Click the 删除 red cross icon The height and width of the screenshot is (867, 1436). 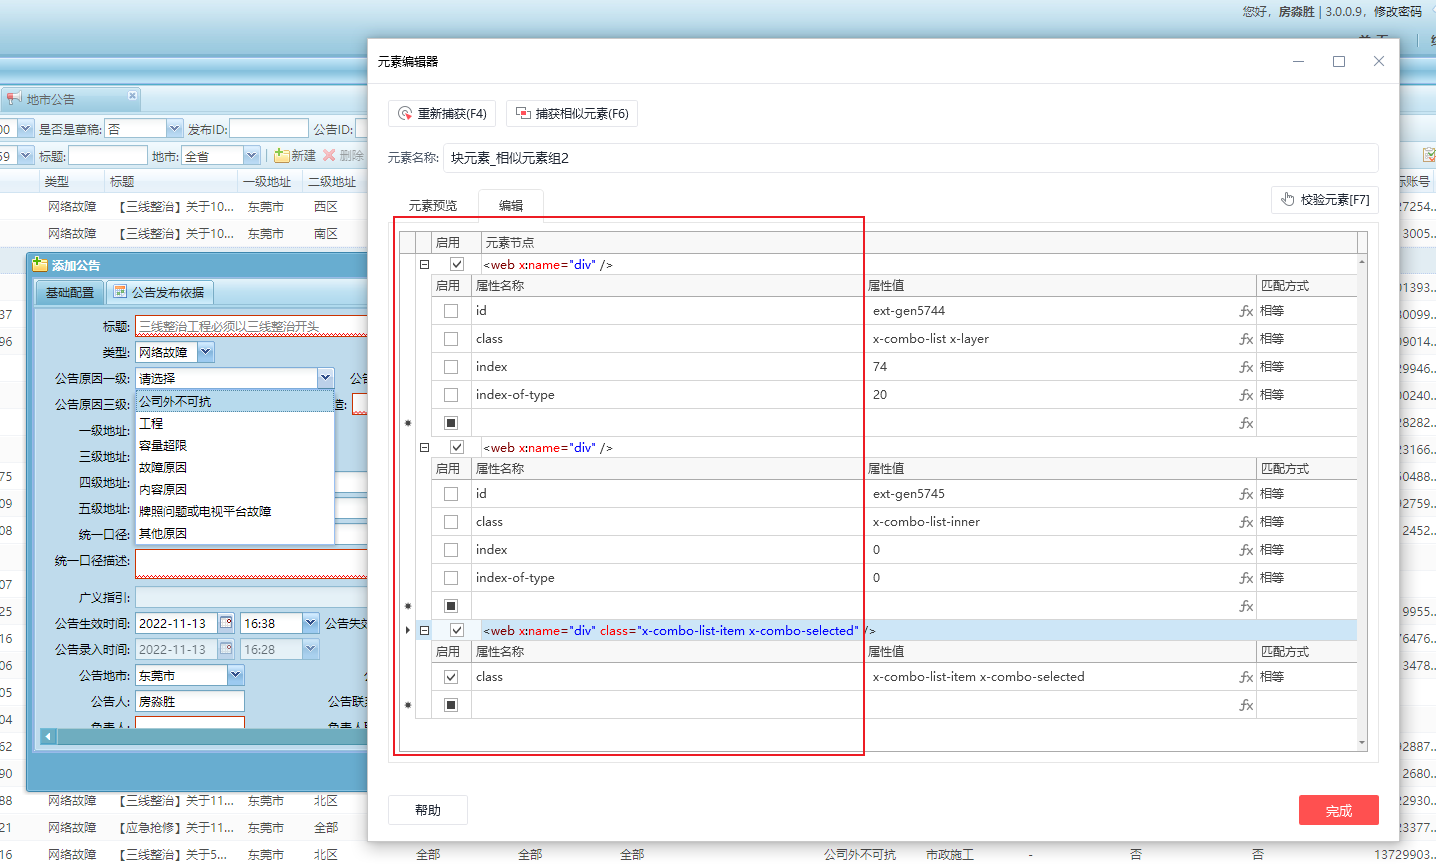[329, 156]
